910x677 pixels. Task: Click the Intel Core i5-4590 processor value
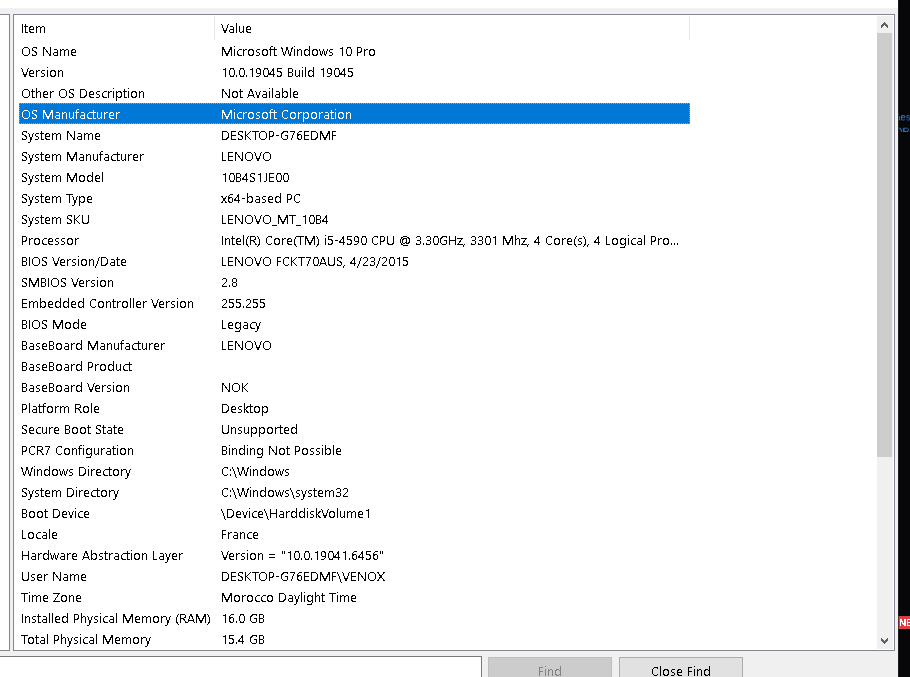[x=450, y=241]
